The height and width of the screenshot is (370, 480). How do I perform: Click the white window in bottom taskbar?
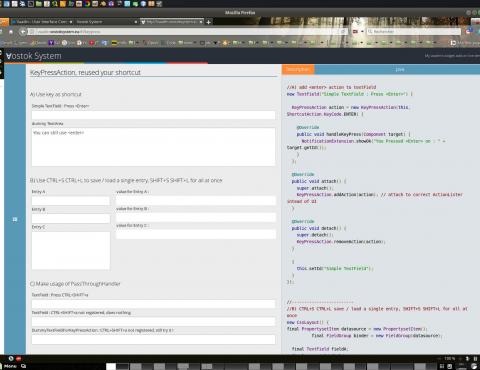point(111,366)
